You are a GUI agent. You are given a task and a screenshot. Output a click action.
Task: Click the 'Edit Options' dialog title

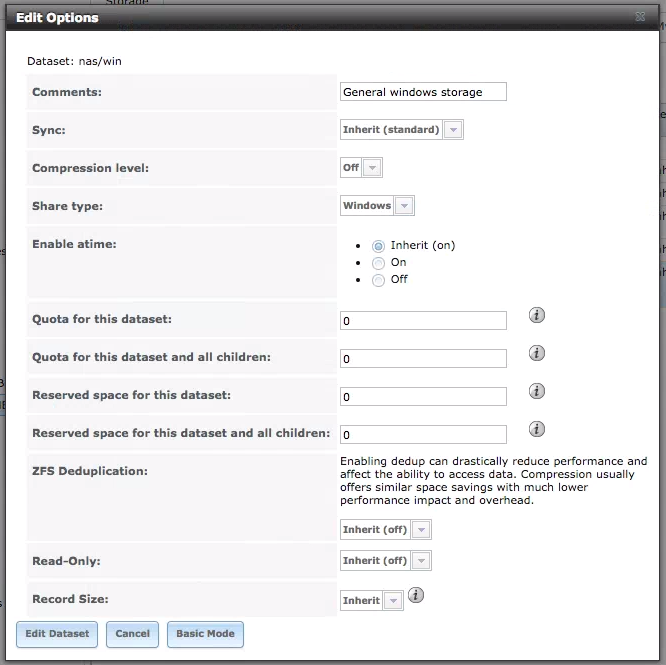pyautogui.click(x=57, y=17)
